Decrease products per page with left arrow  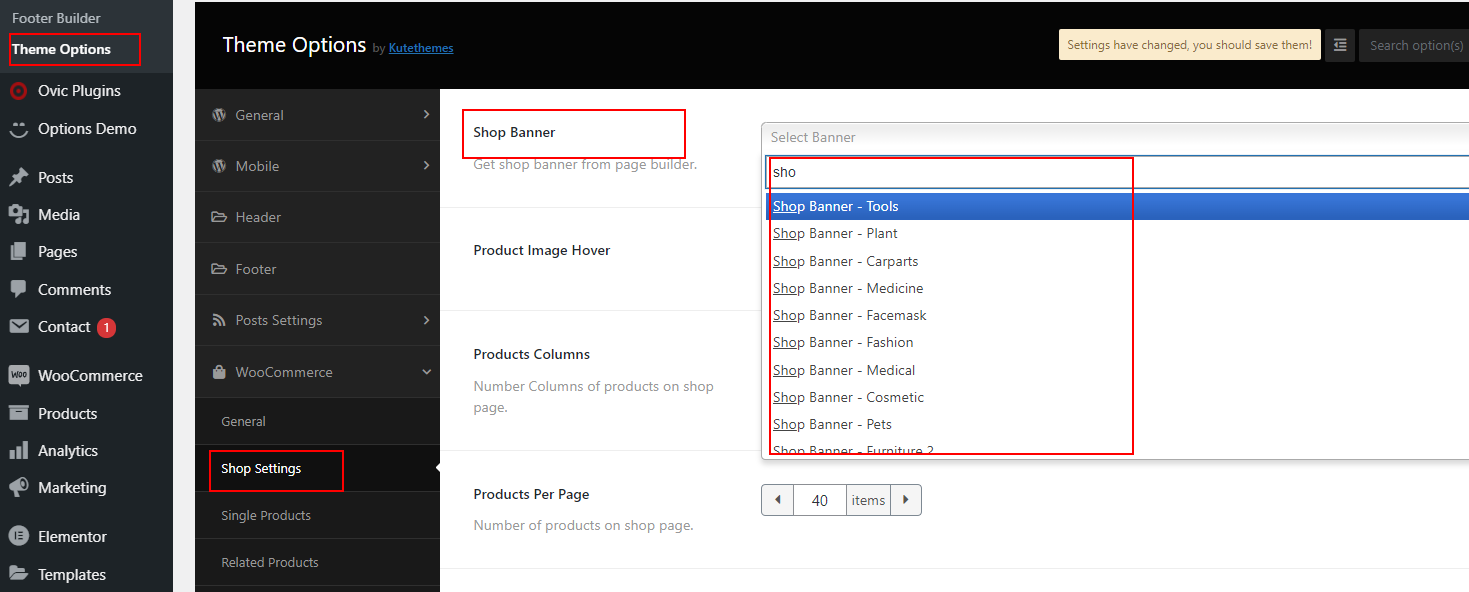(x=778, y=500)
